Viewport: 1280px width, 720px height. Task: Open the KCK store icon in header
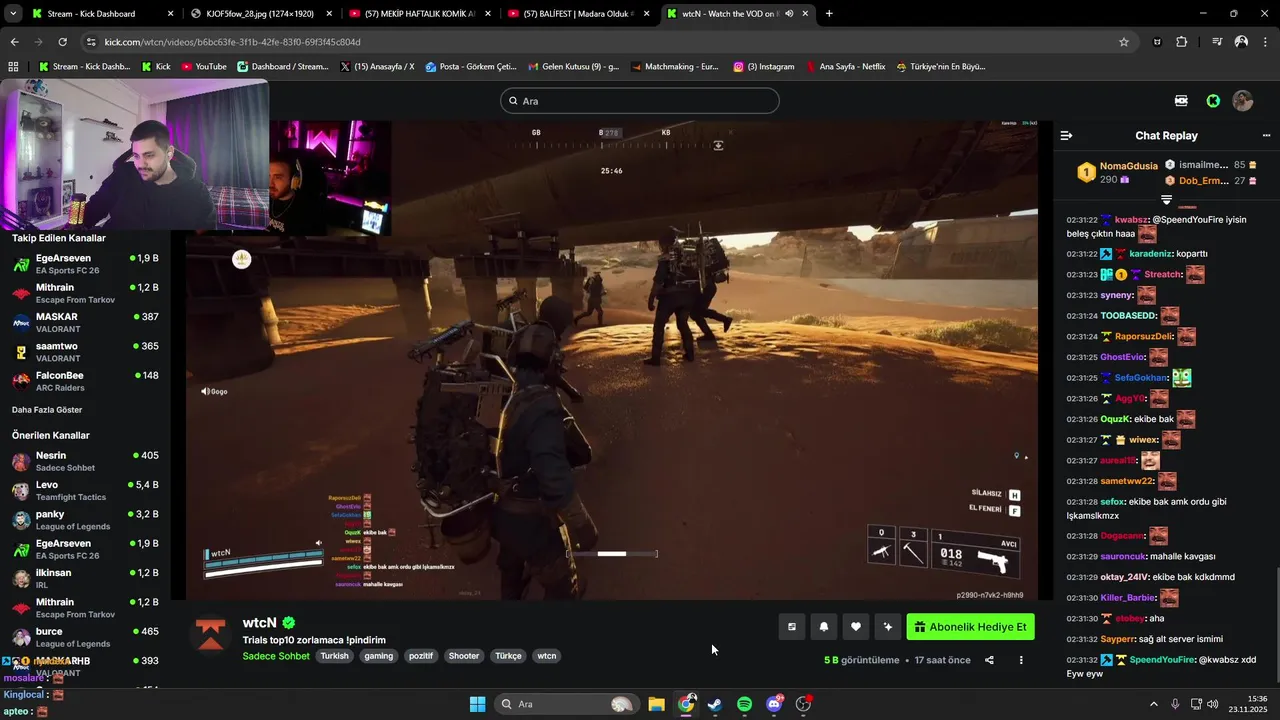[x=1181, y=101]
